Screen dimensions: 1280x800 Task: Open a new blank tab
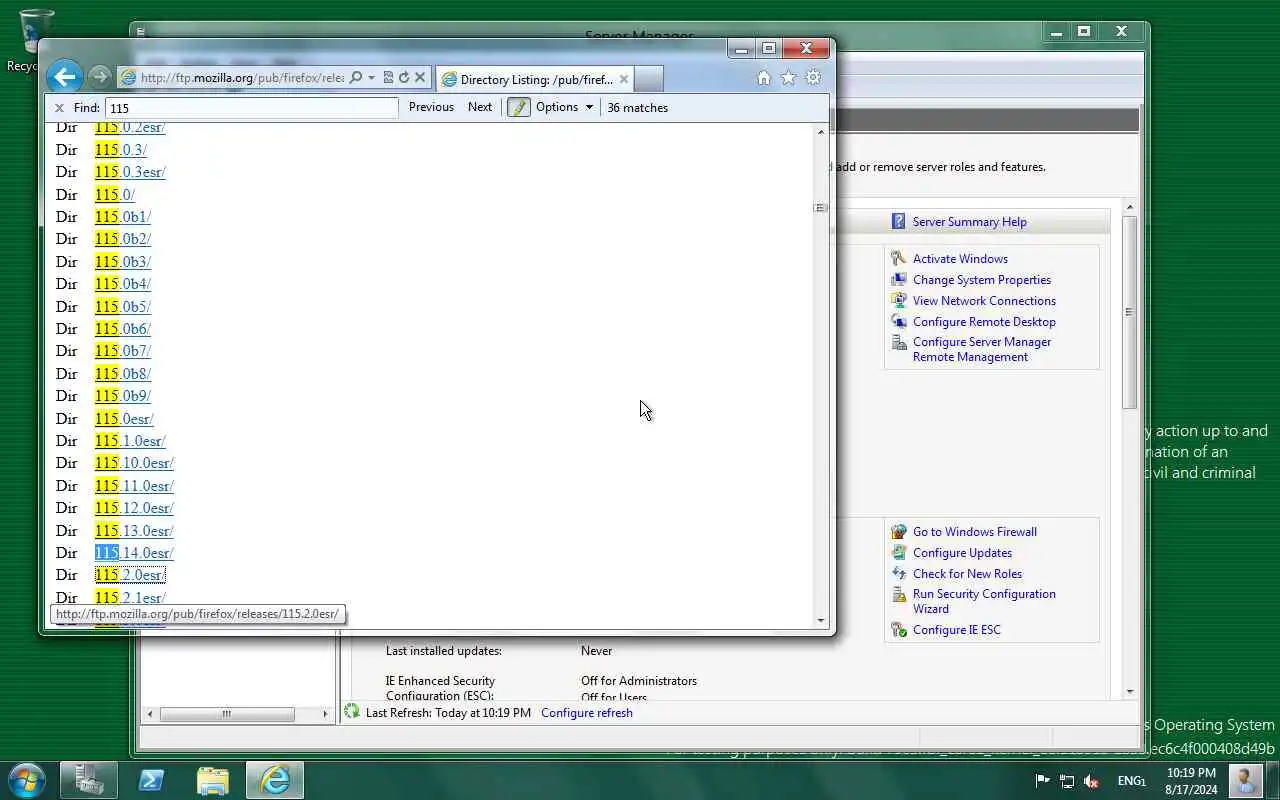pyautogui.click(x=649, y=79)
